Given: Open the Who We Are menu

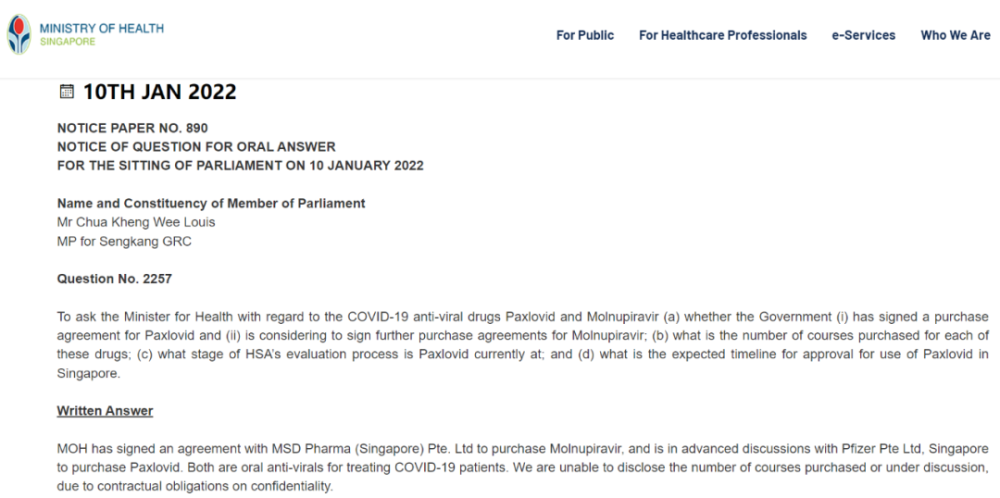Looking at the screenshot, I should tap(955, 36).
